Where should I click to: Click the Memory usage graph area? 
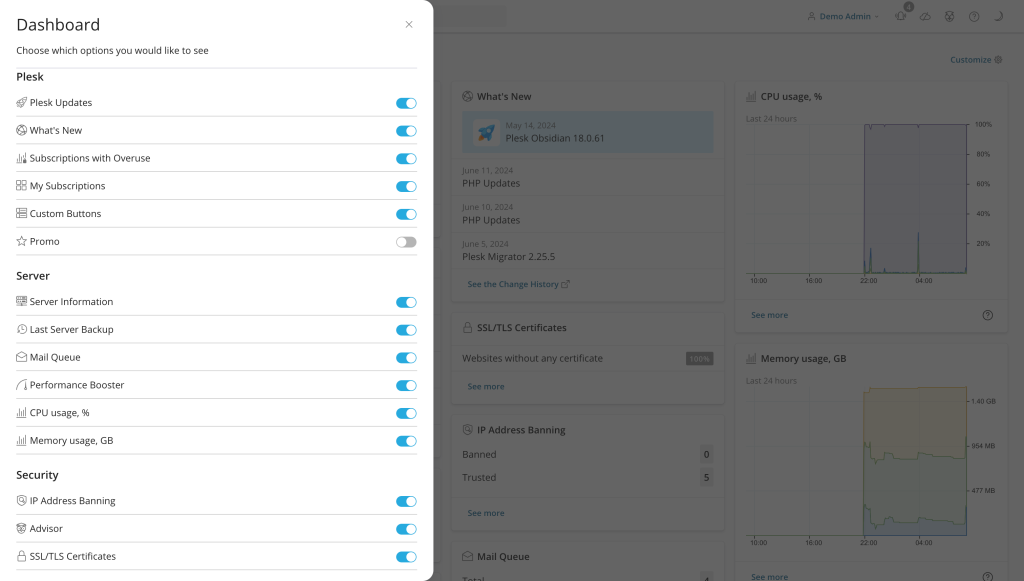click(x=859, y=462)
